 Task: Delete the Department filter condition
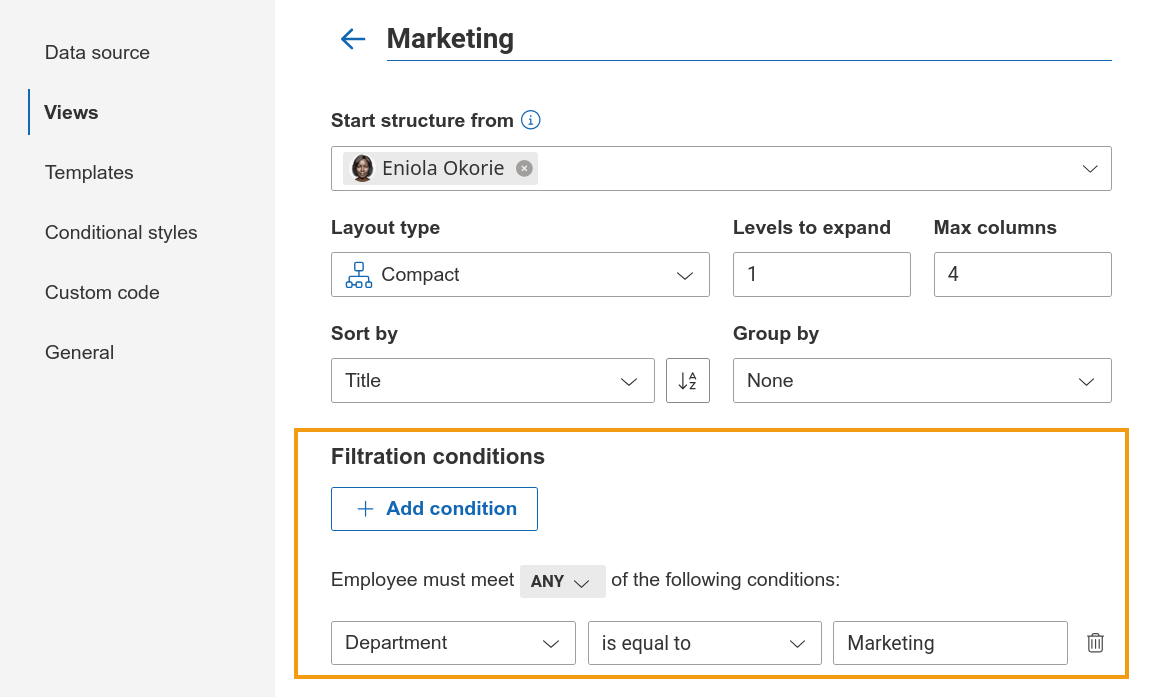click(1095, 642)
